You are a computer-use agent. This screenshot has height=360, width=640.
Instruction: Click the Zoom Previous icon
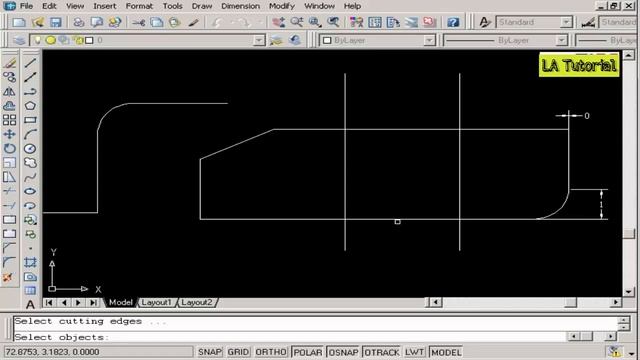pos(333,22)
